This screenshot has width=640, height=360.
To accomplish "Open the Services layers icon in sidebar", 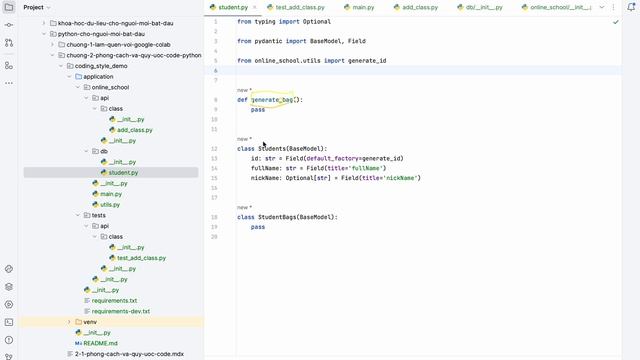I will tap(9, 287).
